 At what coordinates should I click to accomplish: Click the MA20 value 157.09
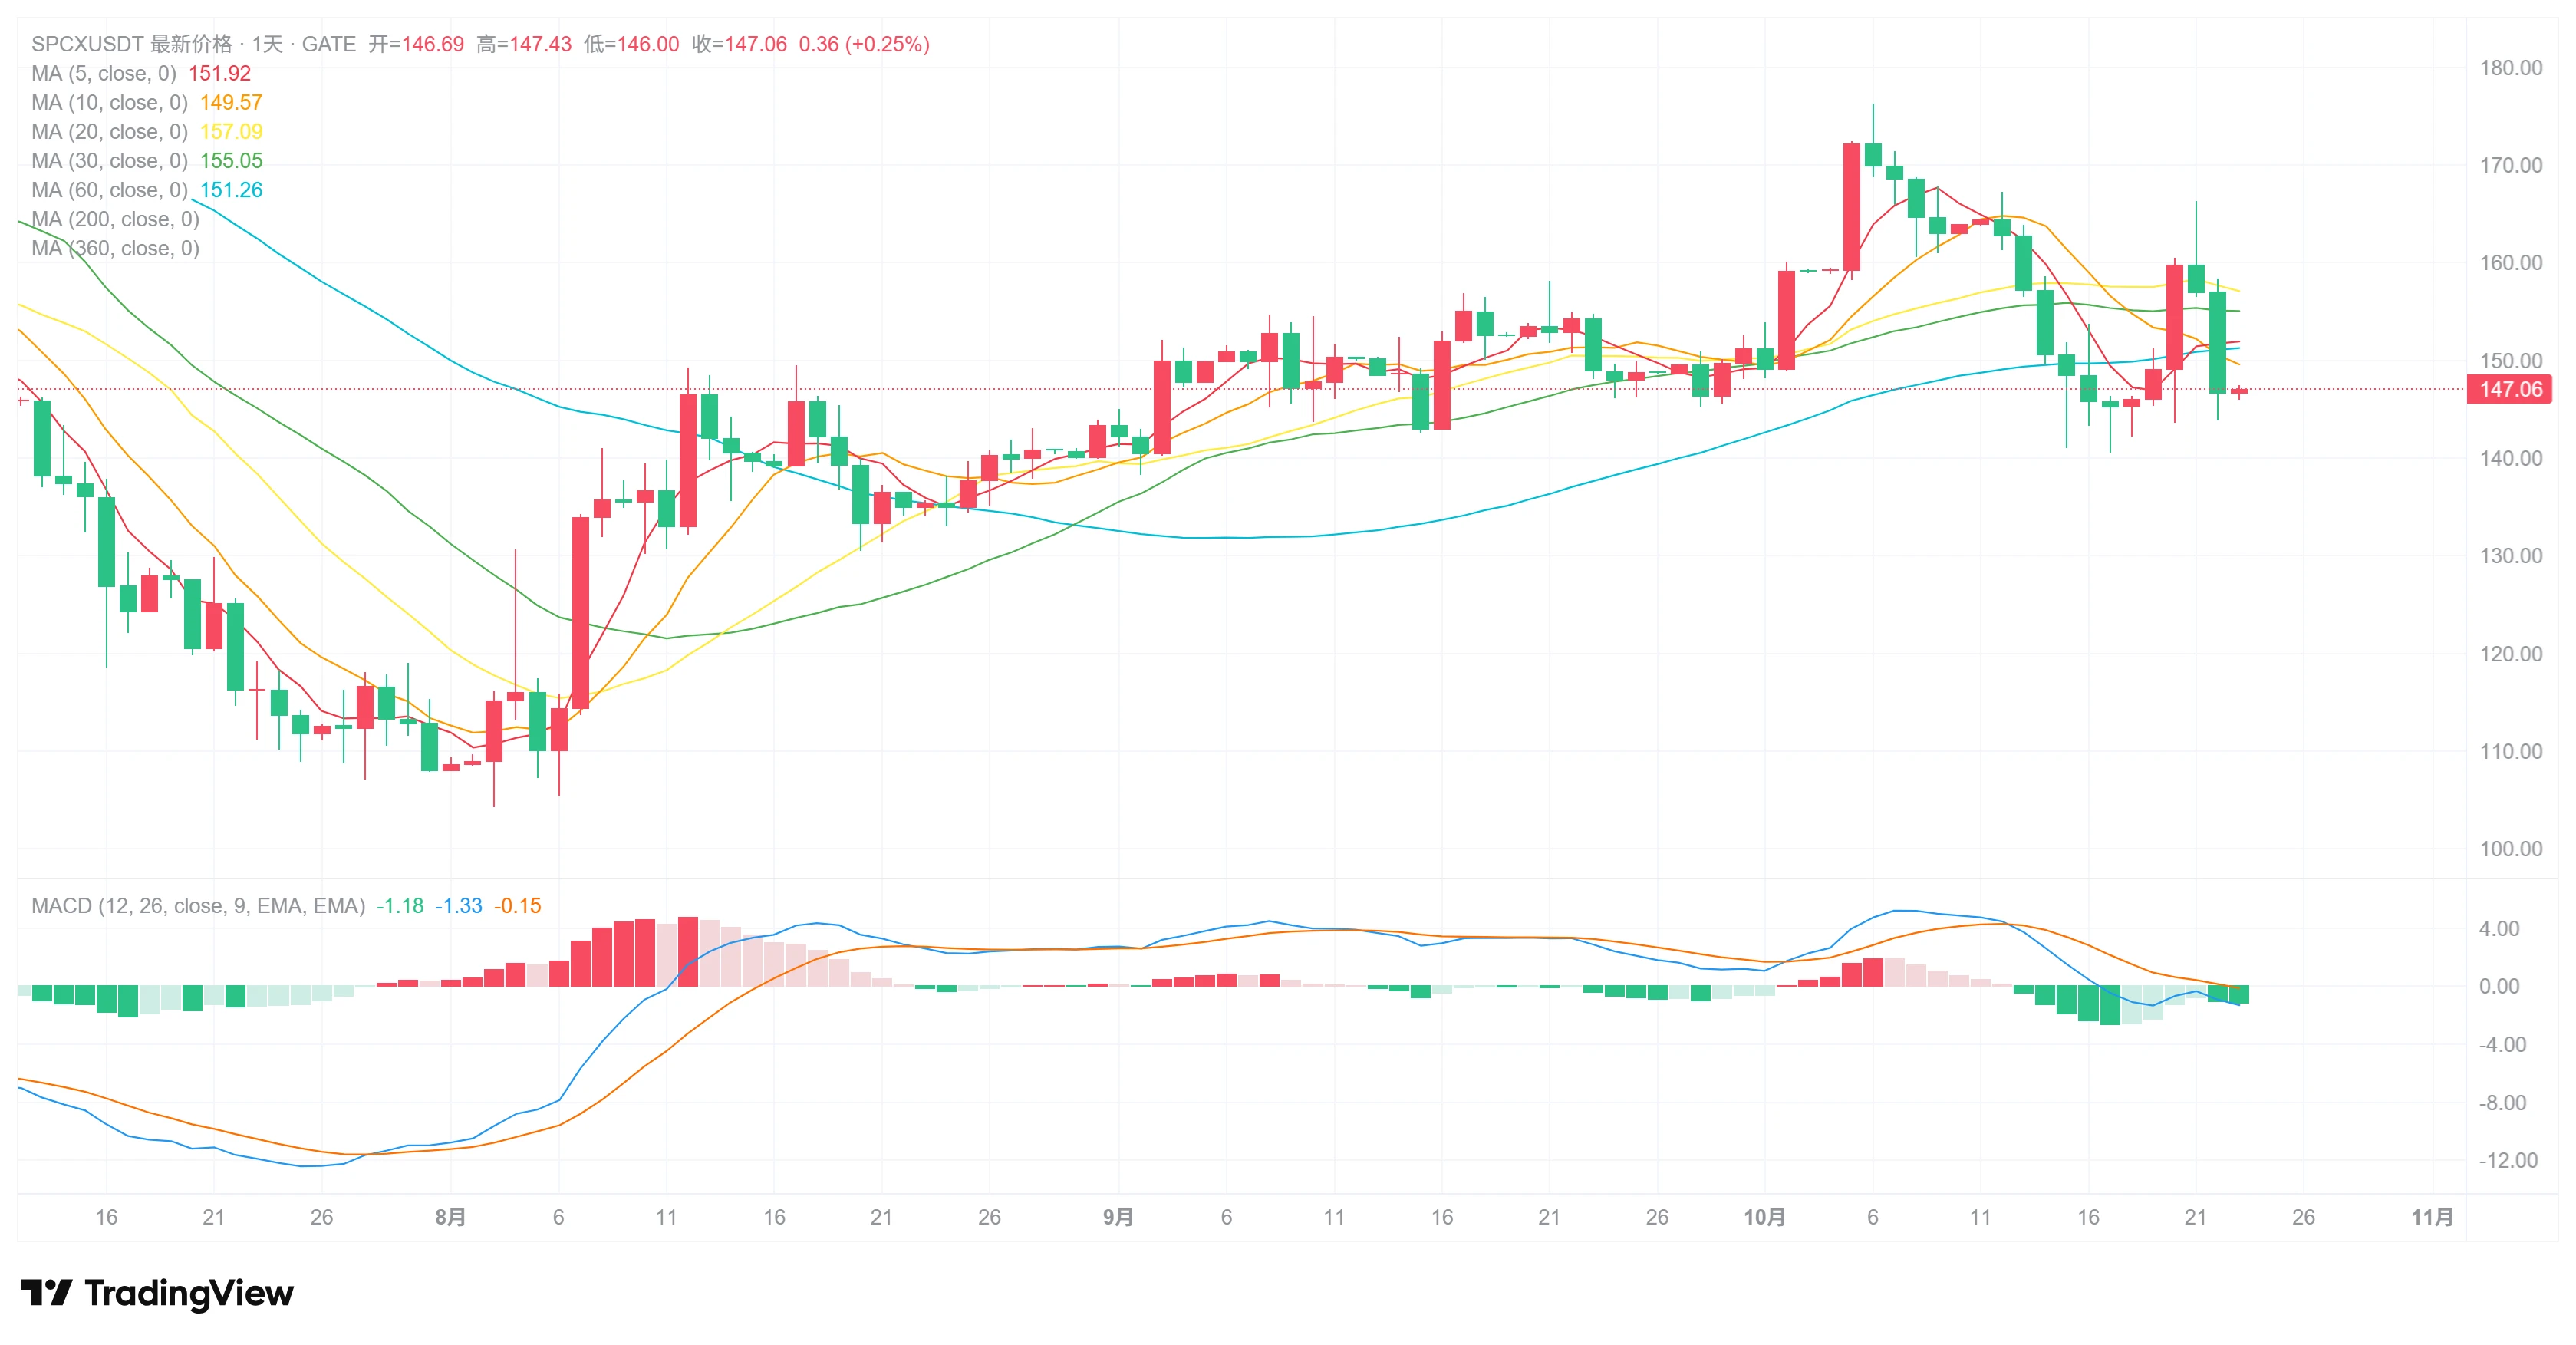pos(231,131)
